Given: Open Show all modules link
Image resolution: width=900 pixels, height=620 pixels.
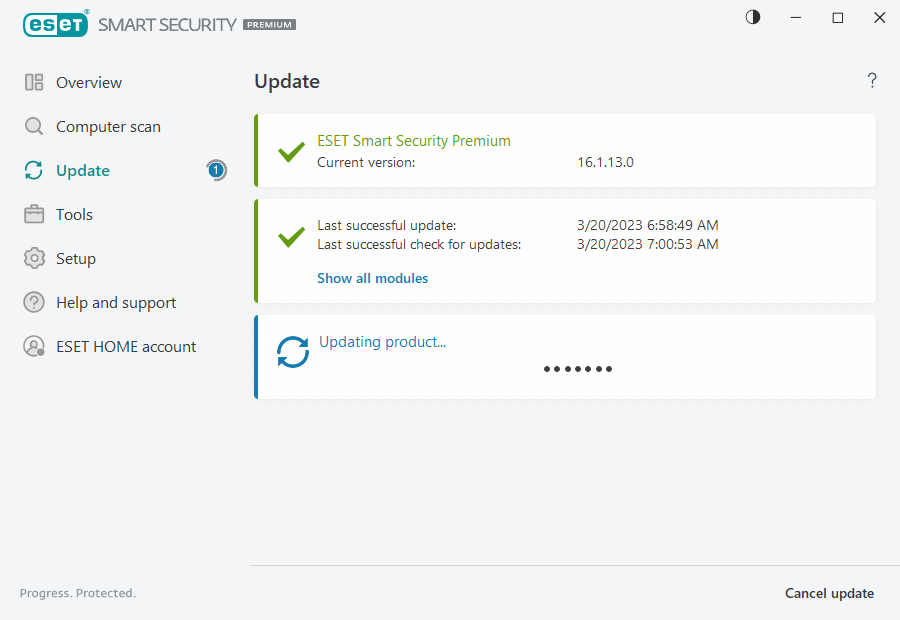Looking at the screenshot, I should [x=372, y=278].
